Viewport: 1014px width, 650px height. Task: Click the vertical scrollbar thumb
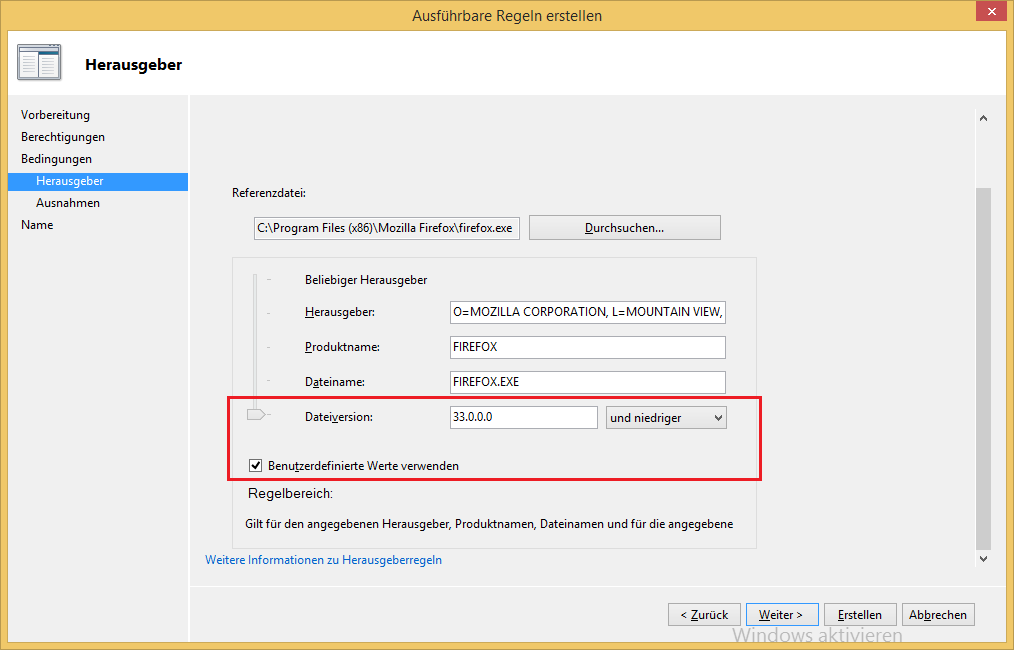click(983, 369)
